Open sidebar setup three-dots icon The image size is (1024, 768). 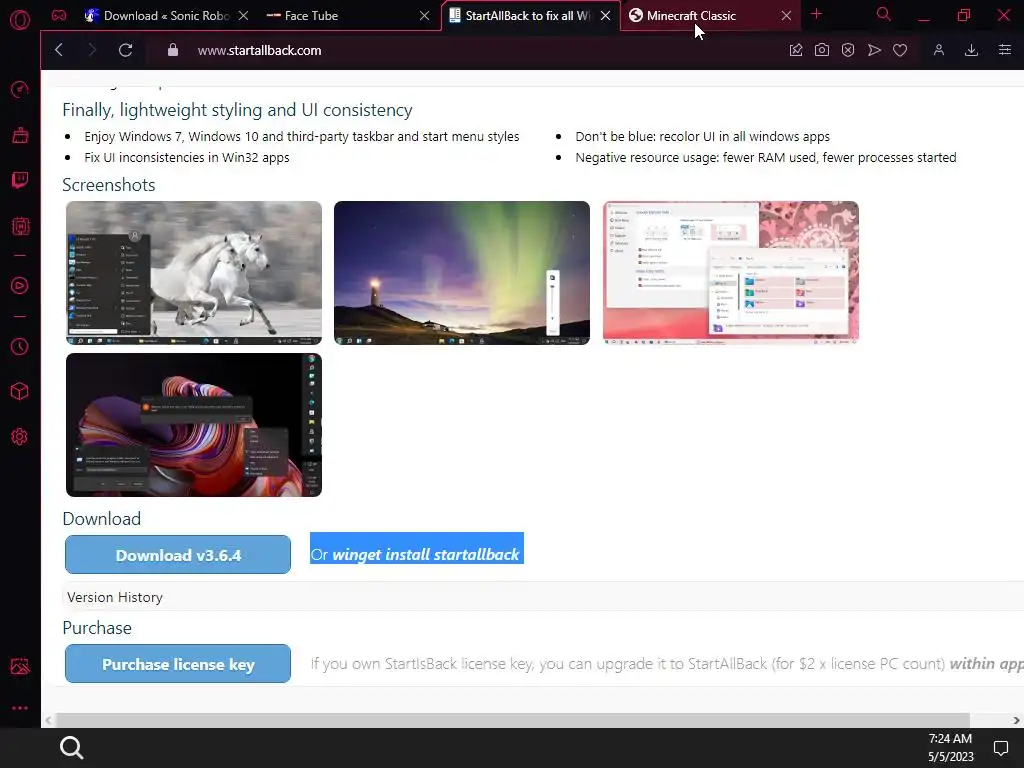[20, 708]
